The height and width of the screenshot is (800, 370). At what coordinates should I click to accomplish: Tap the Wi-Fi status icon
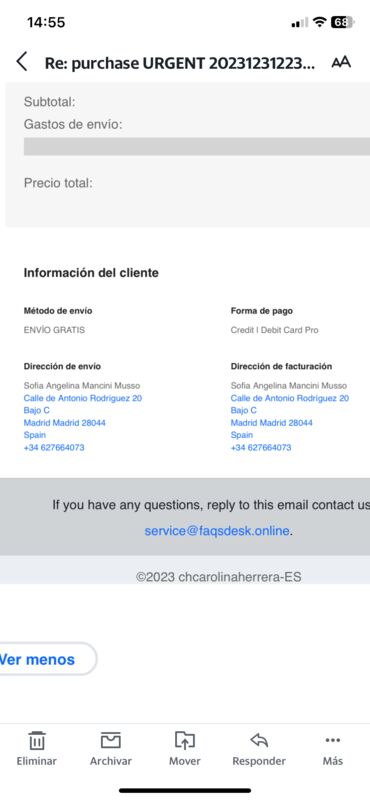coord(319,22)
